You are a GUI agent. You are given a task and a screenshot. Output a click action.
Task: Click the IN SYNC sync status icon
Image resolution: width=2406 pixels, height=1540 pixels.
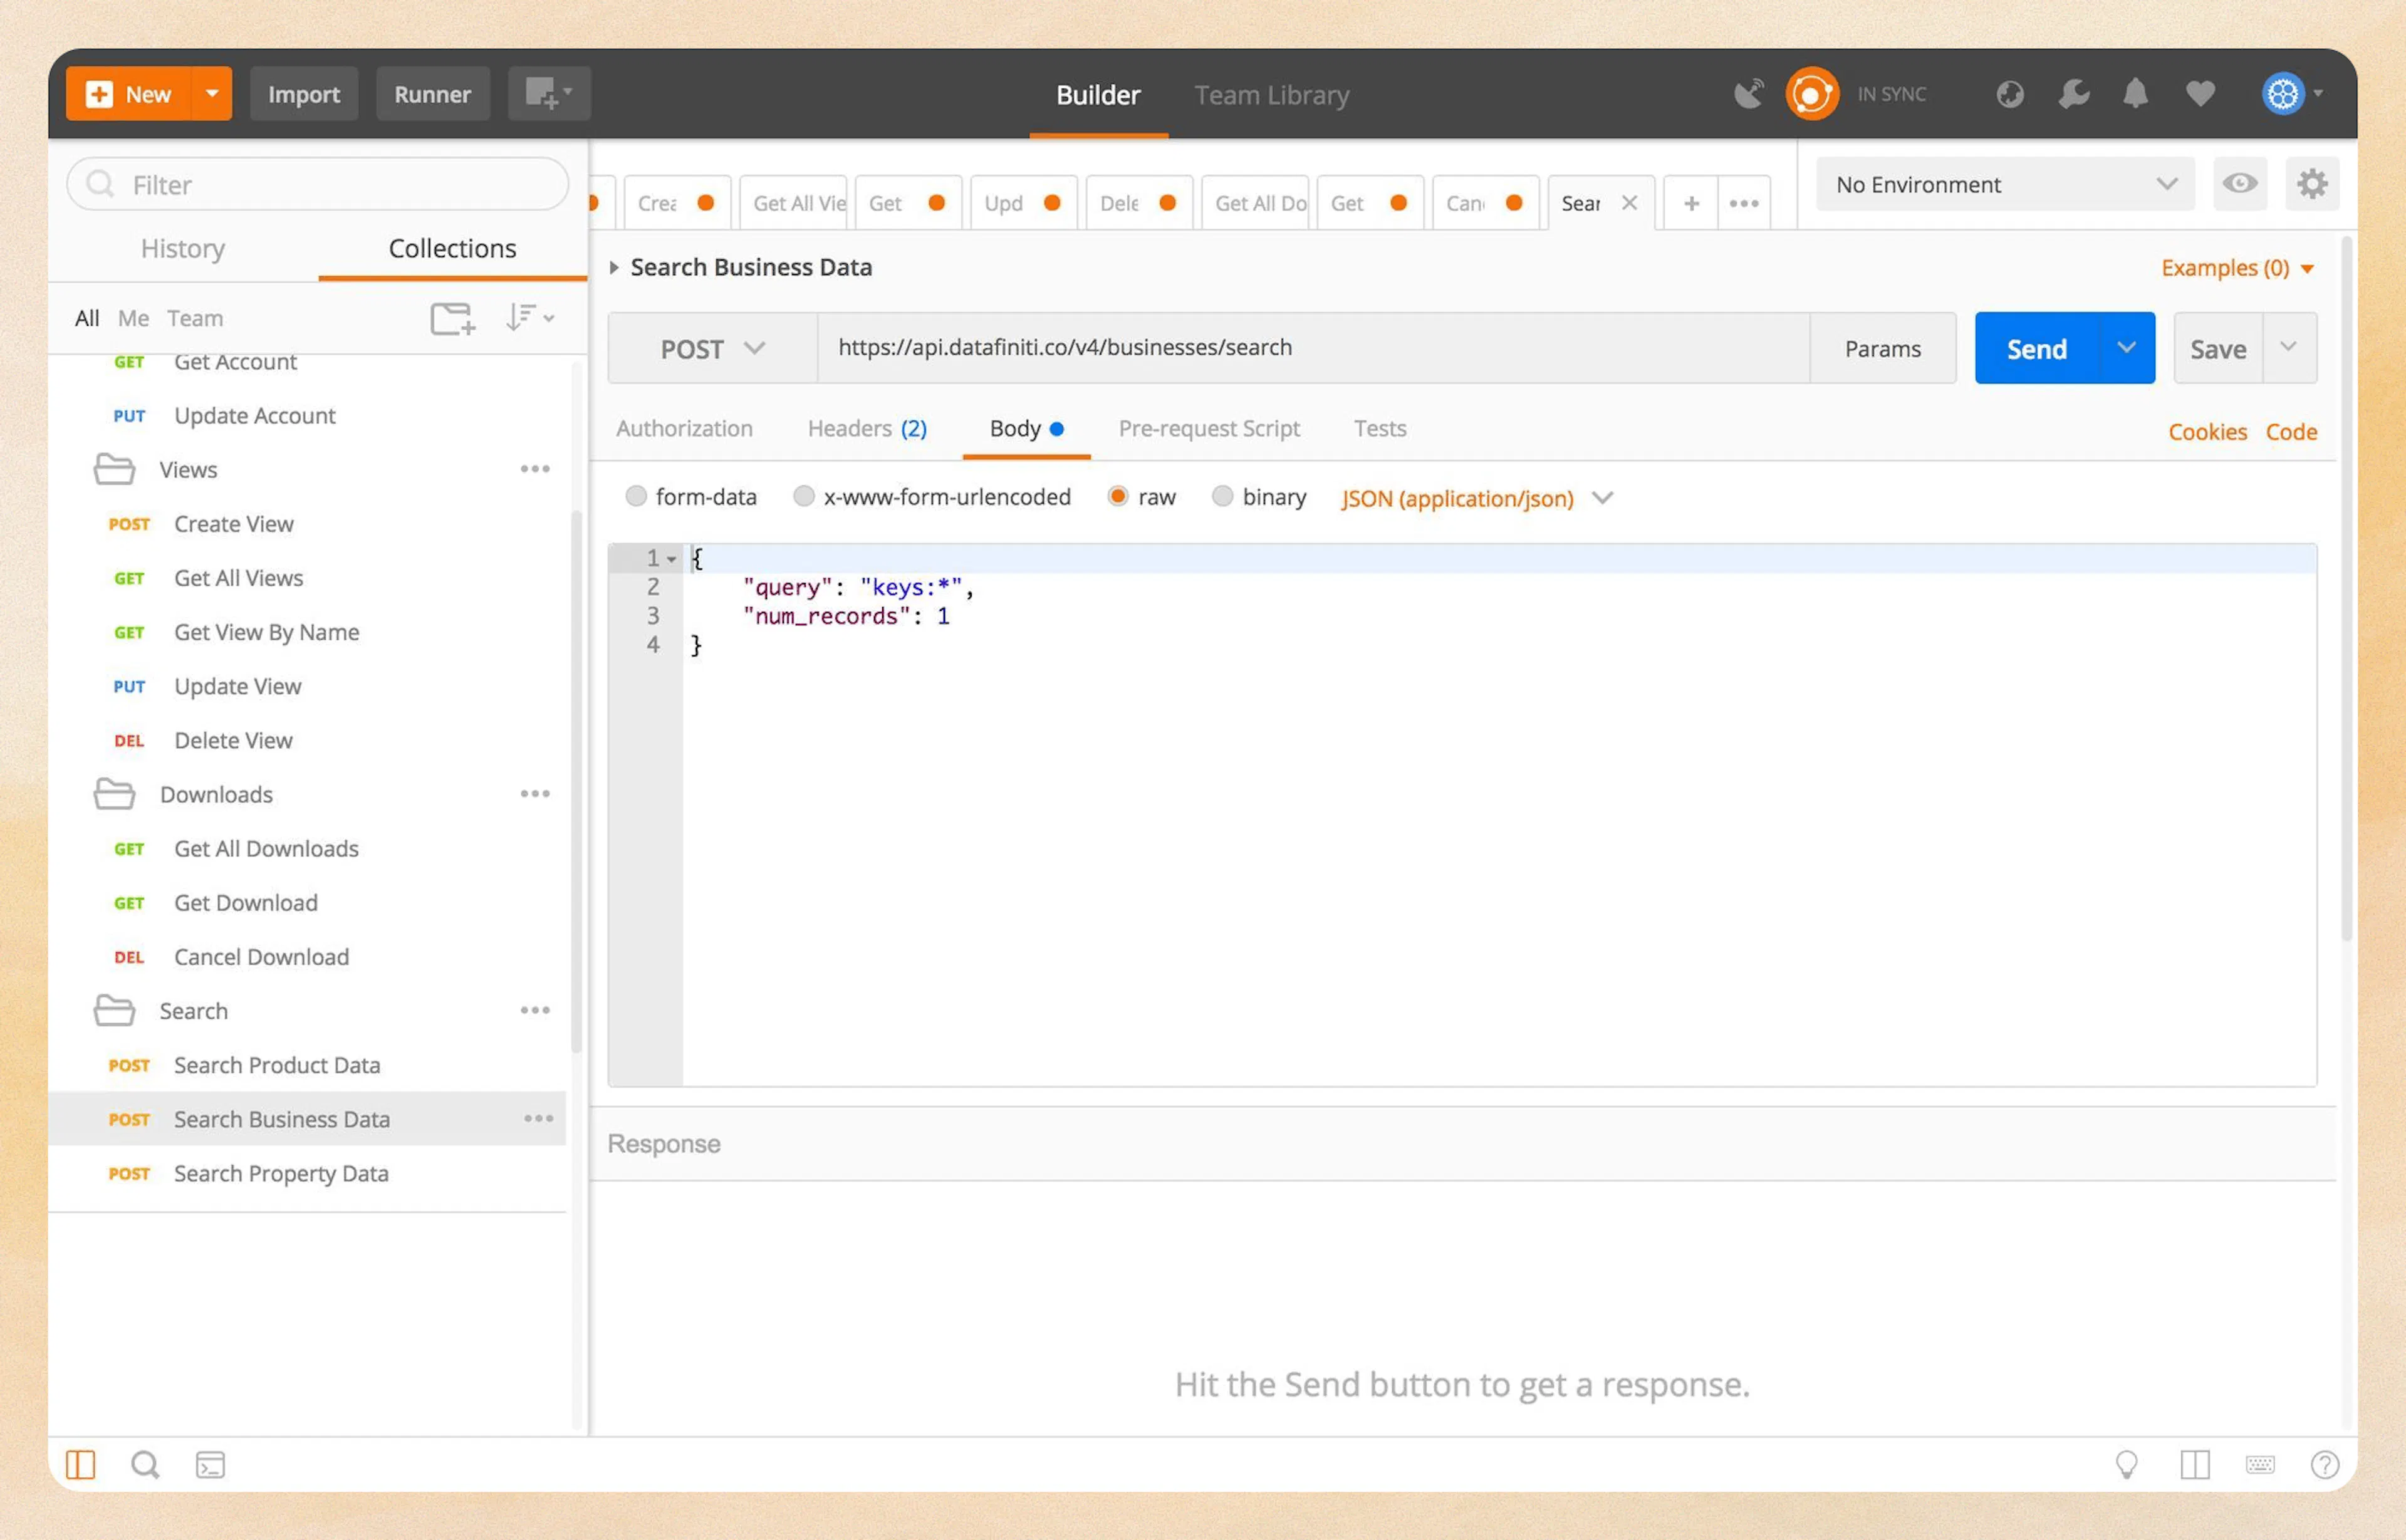click(x=1812, y=93)
